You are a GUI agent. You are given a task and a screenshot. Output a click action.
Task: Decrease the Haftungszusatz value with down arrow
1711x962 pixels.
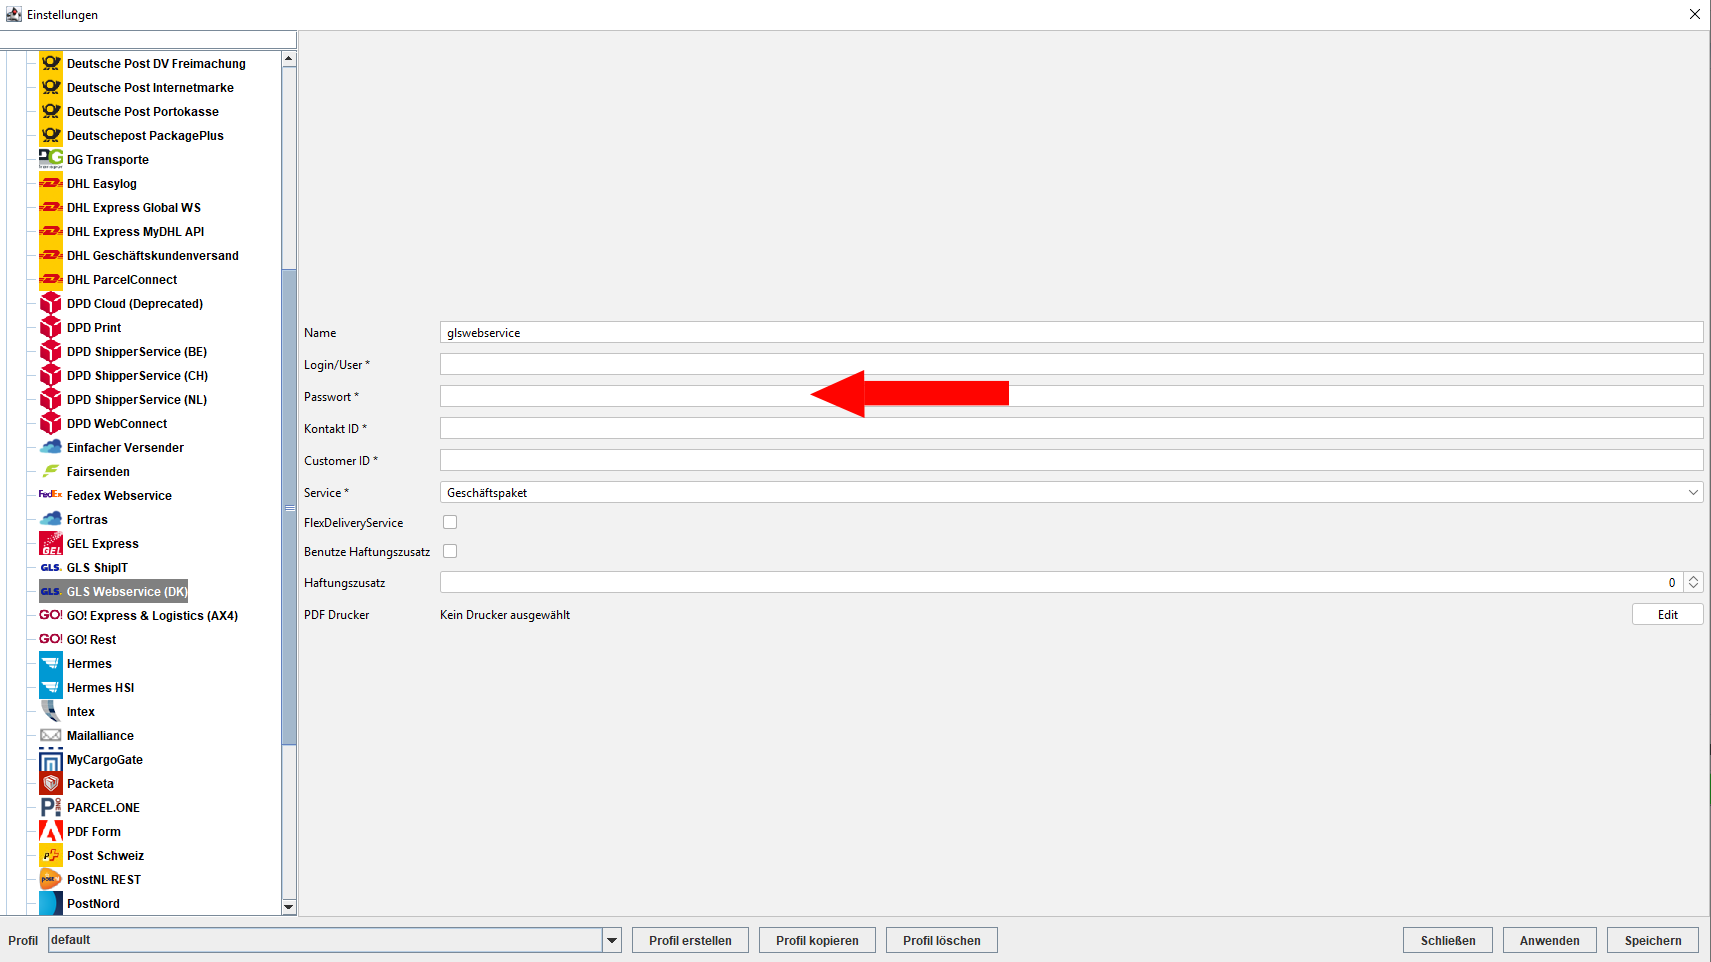point(1693,587)
